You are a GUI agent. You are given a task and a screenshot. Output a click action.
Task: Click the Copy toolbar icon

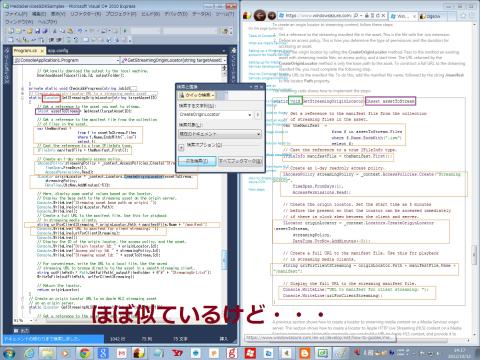click(62, 31)
